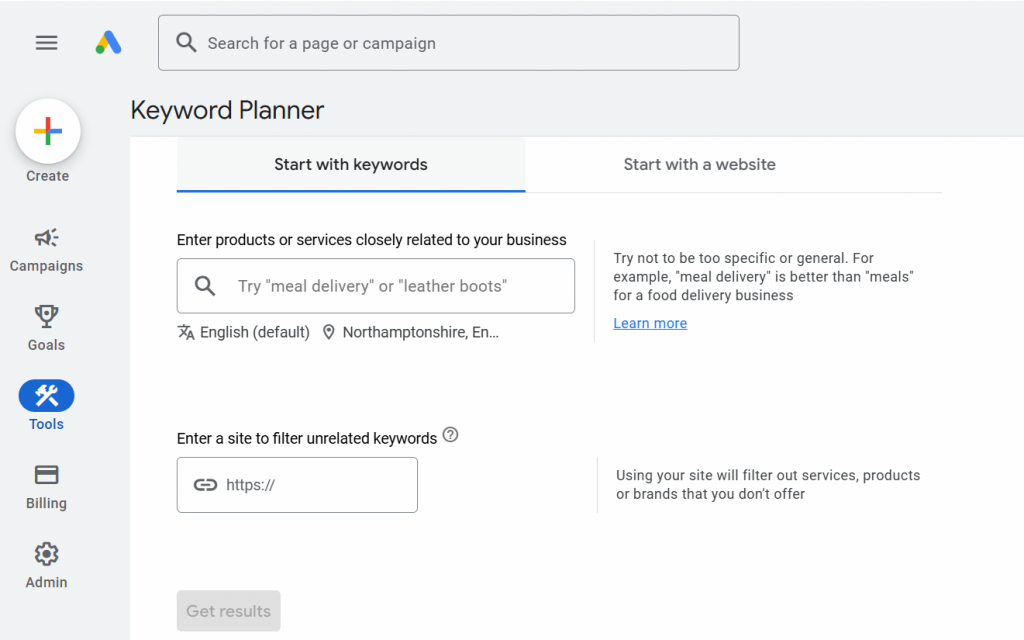This screenshot has width=1024, height=640.
Task: Open the hamburger main menu
Action: [x=46, y=43]
